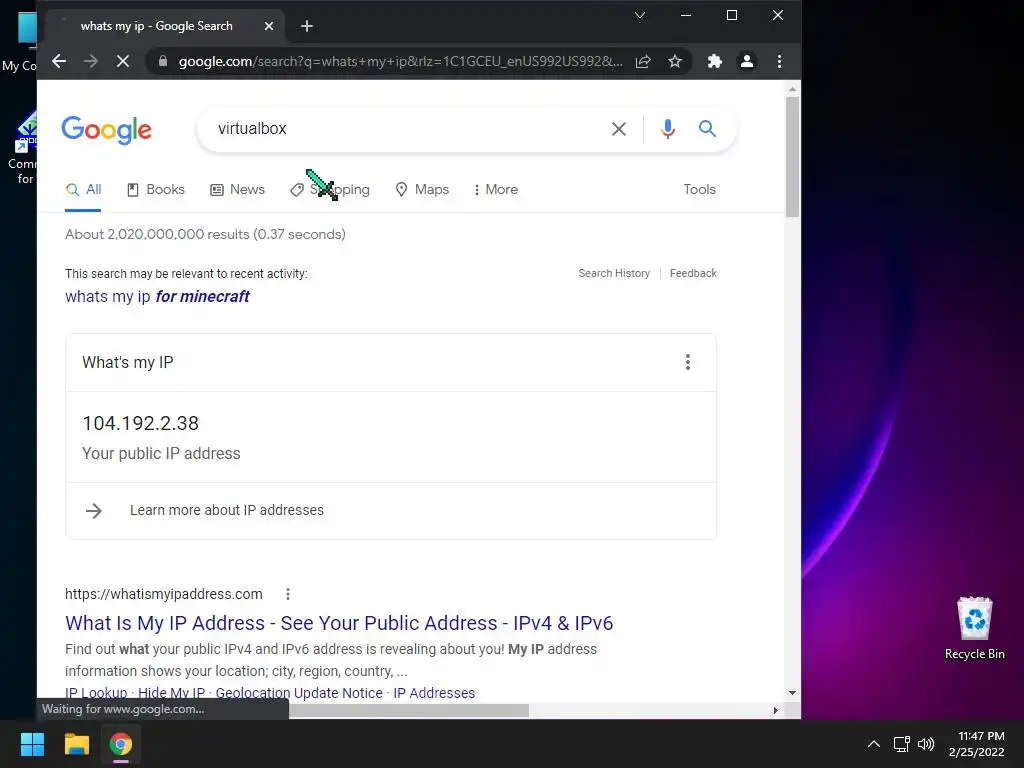This screenshot has height=768, width=1024.
Task: Switch to the News tab
Action: coord(238,190)
